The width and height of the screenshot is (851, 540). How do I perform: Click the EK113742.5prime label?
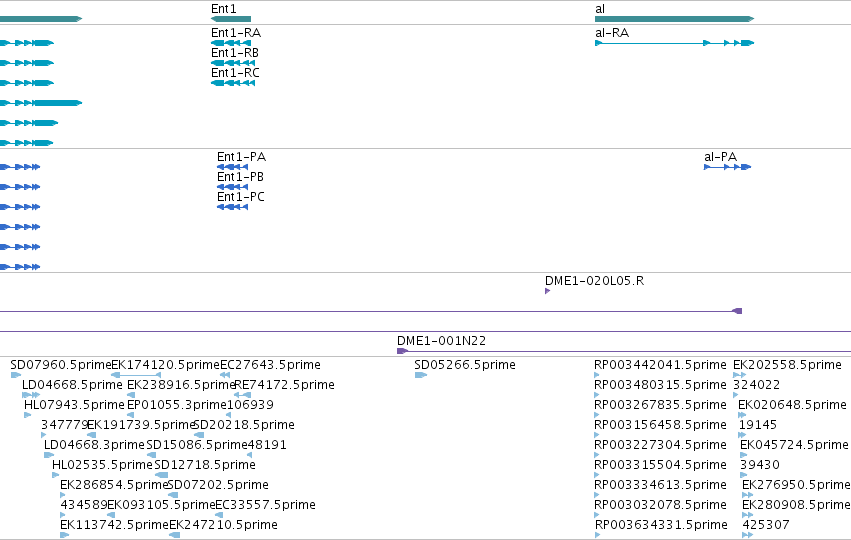[115, 525]
